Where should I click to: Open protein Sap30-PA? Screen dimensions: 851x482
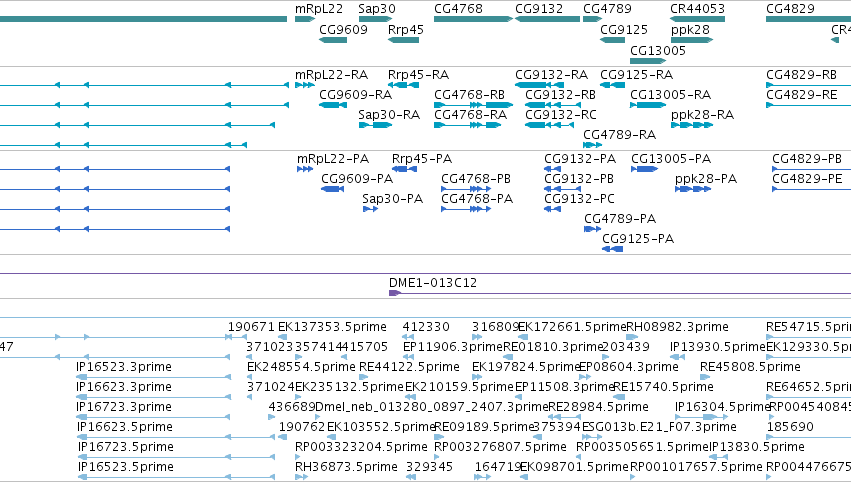pyautogui.click(x=392, y=199)
